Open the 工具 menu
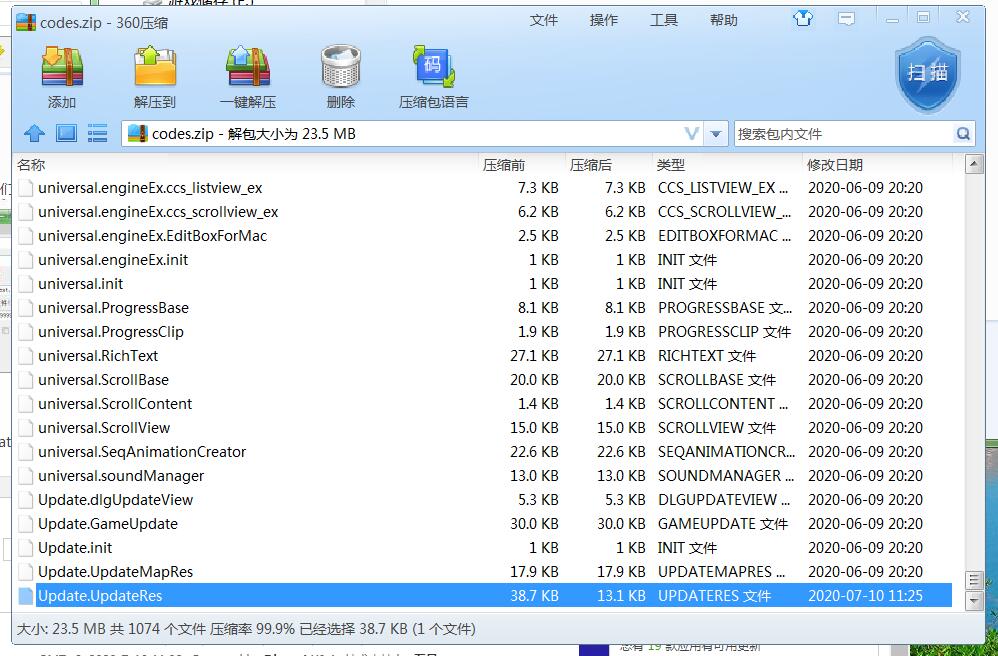The width and height of the screenshot is (998, 656). click(x=664, y=18)
